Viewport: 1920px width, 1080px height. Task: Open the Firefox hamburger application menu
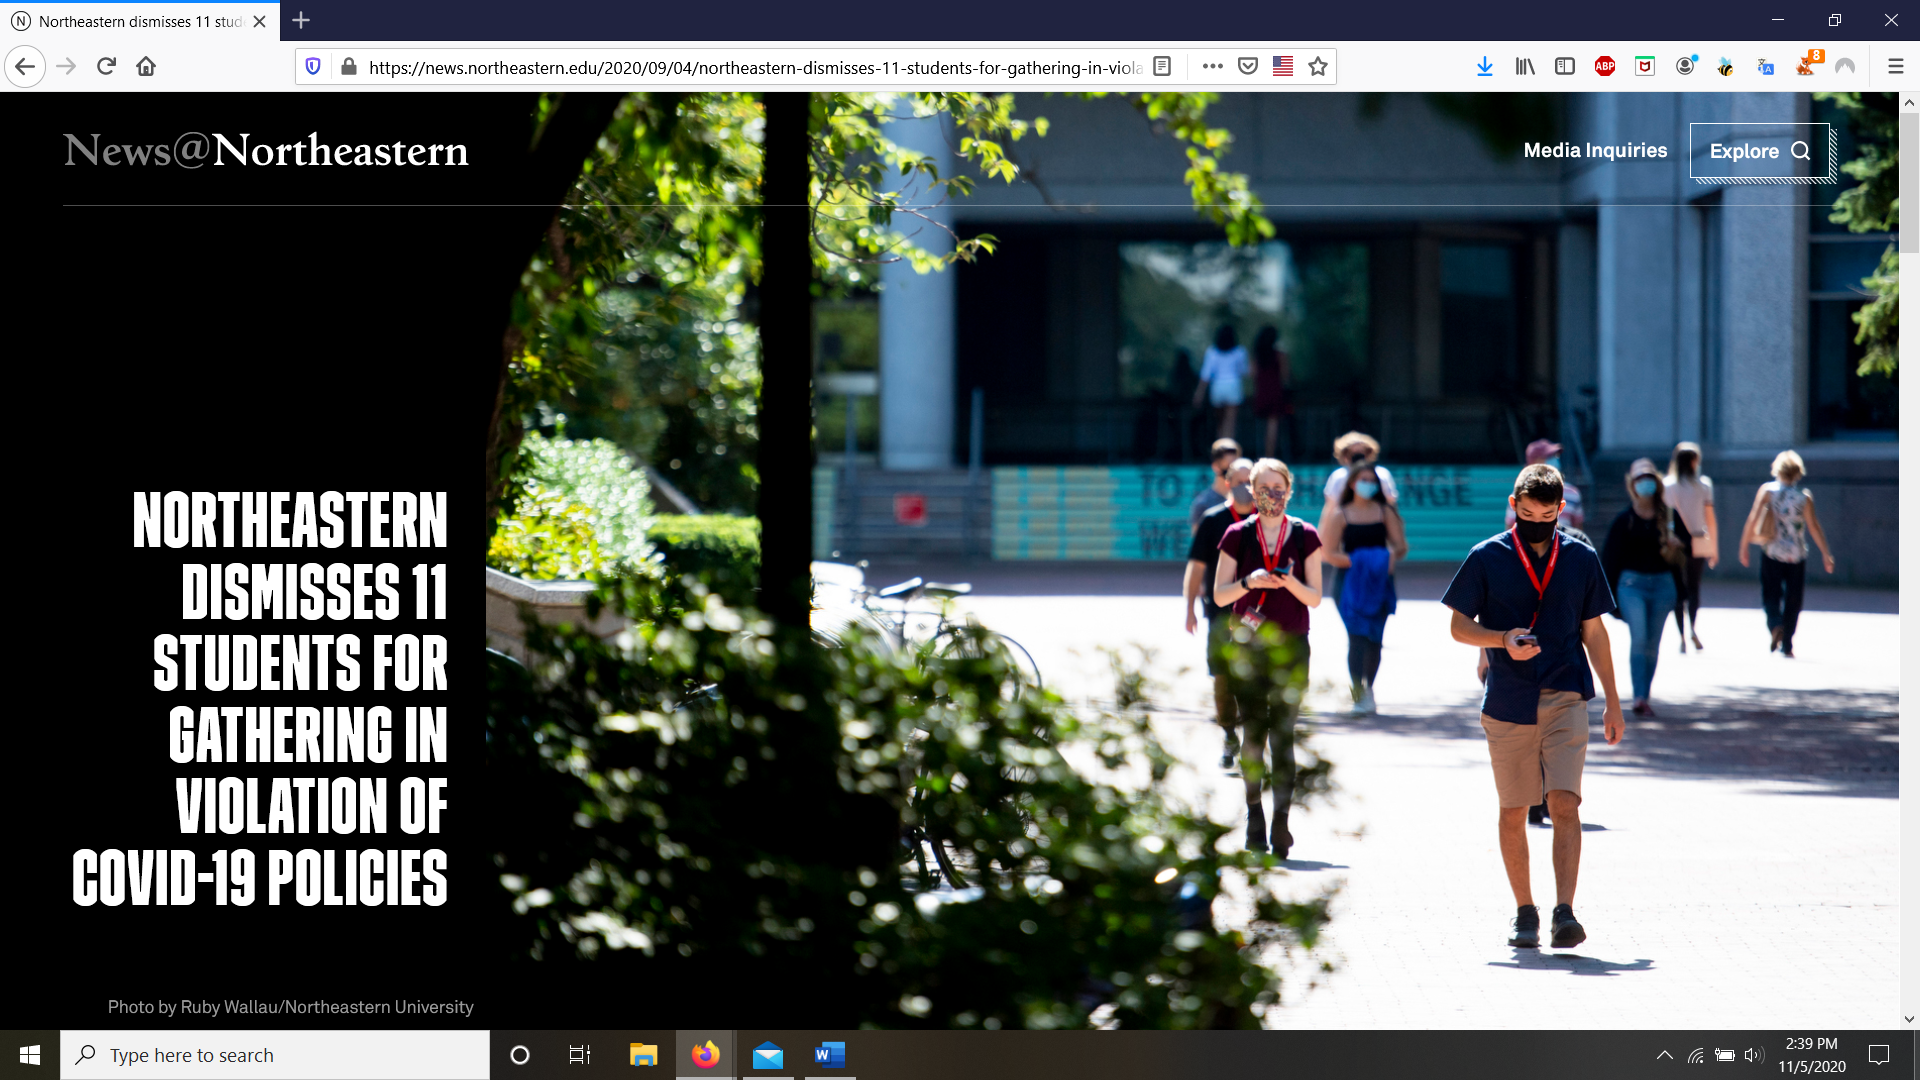click(1895, 67)
